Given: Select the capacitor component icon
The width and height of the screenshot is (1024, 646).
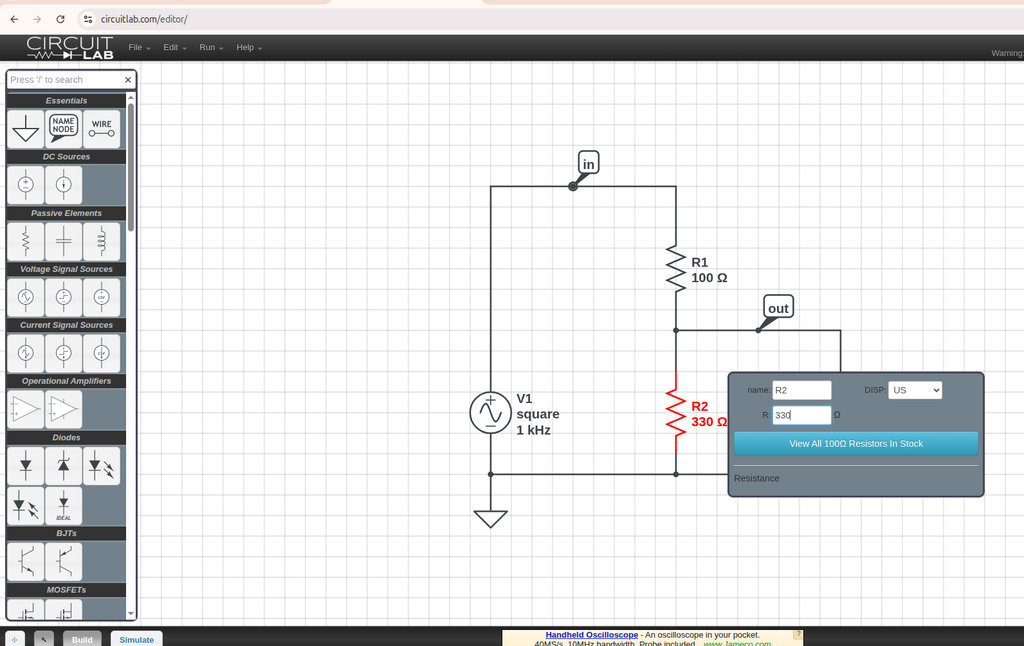Looking at the screenshot, I should 63,241.
